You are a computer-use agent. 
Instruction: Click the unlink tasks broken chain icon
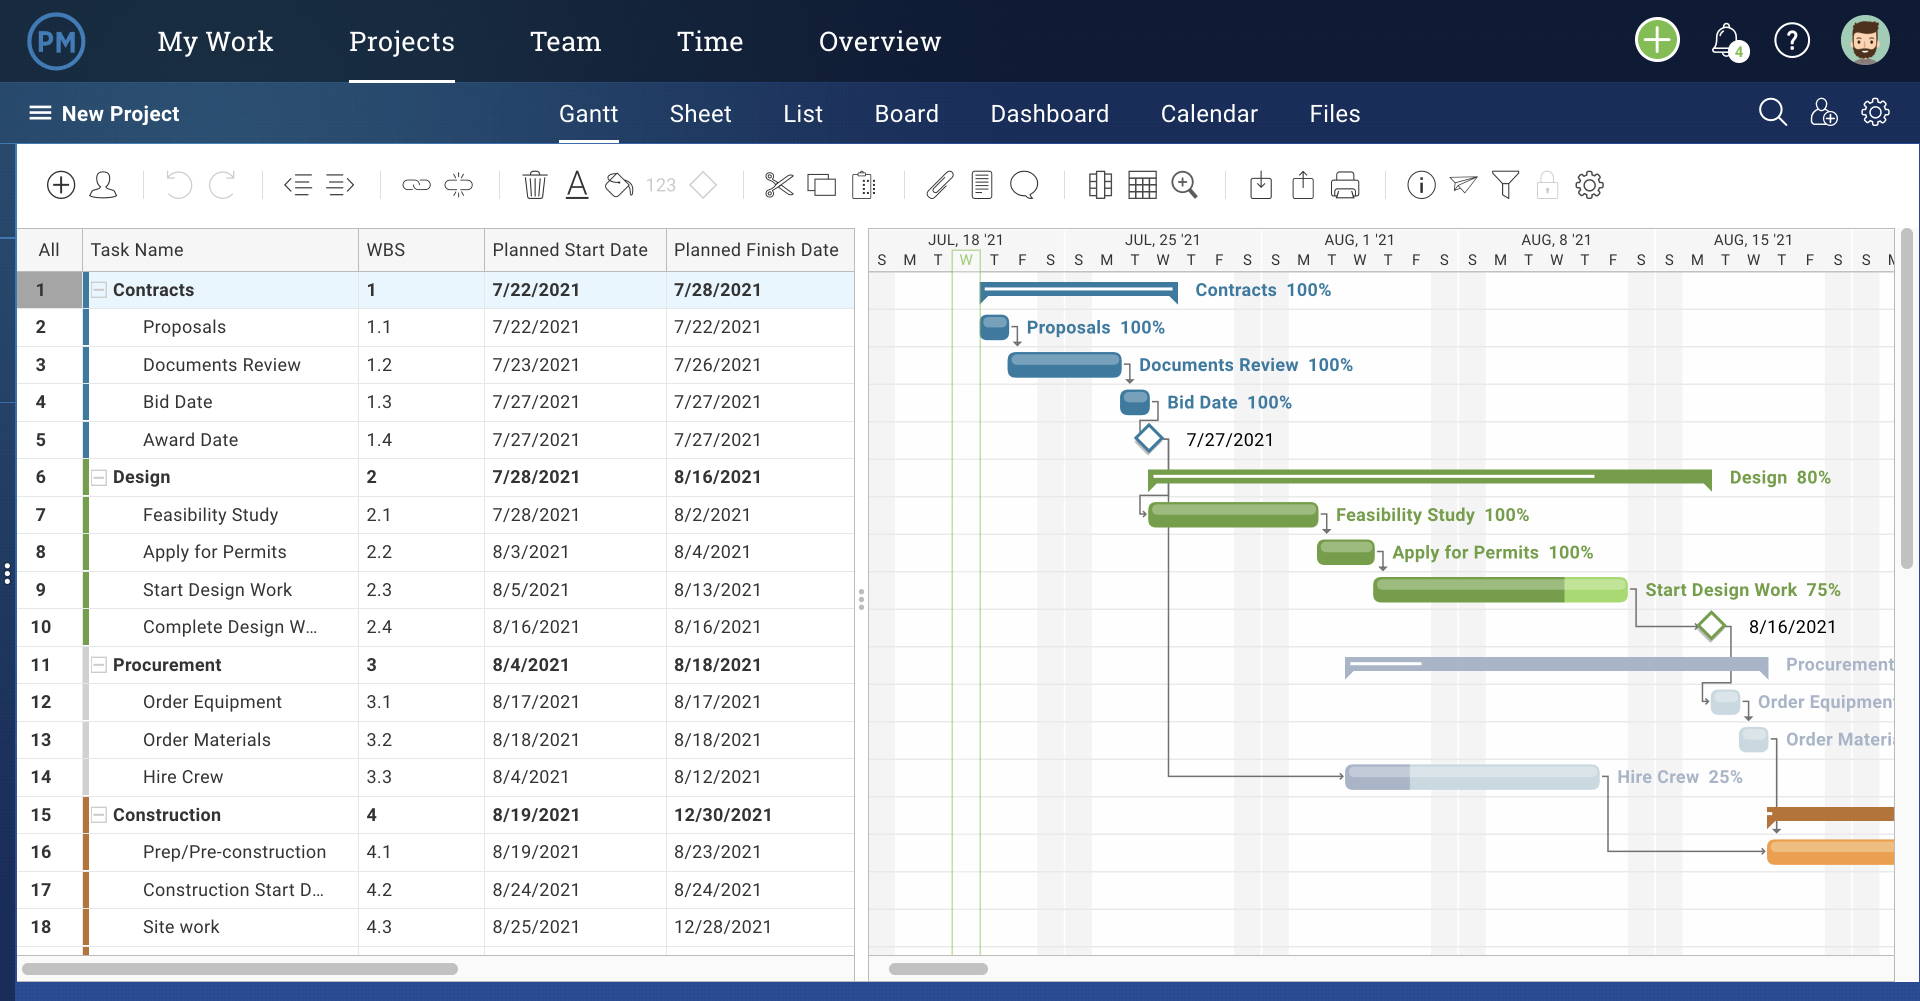[458, 185]
